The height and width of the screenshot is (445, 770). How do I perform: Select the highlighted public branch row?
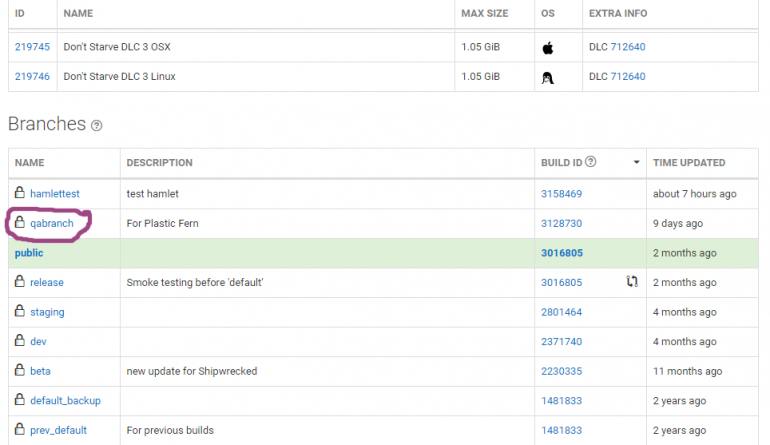[383, 253]
